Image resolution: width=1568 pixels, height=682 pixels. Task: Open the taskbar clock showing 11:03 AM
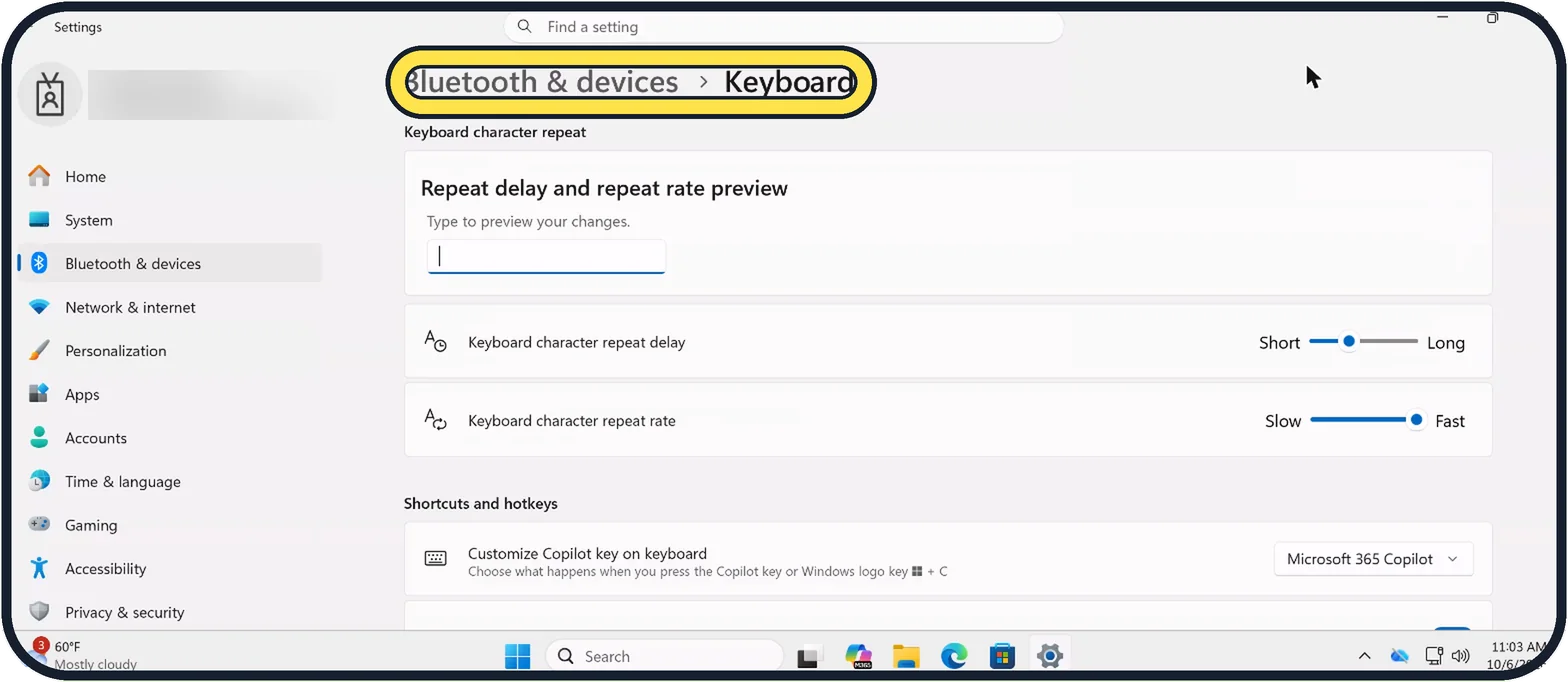[x=1518, y=655]
